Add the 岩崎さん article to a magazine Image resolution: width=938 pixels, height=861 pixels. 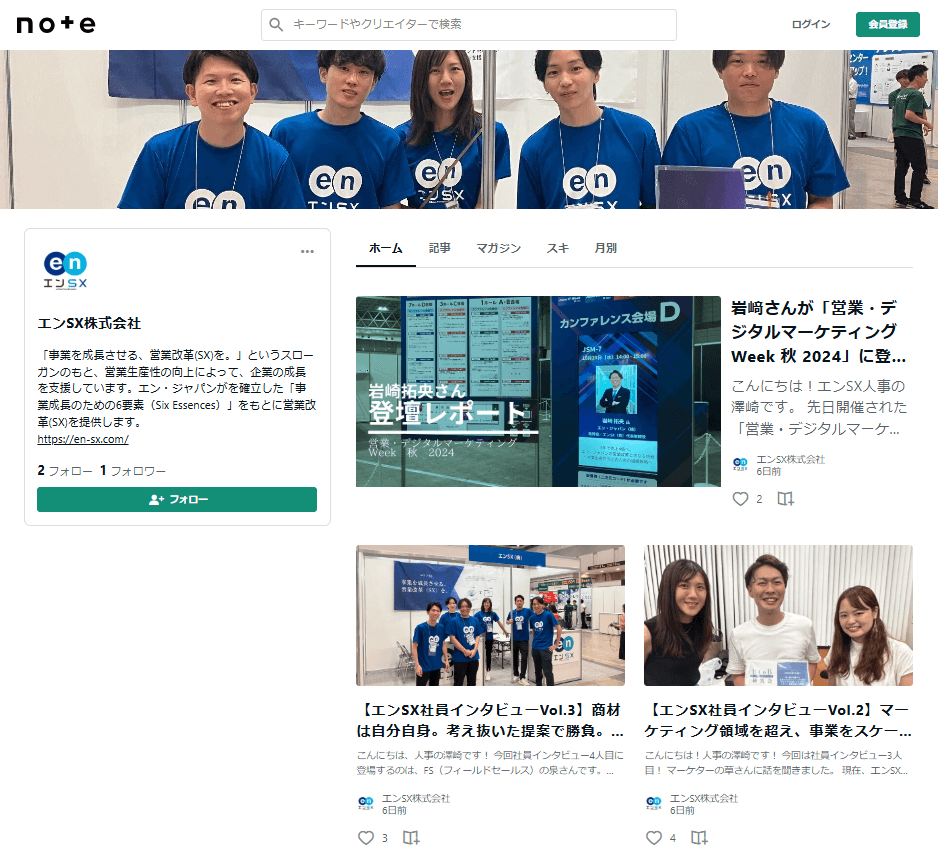click(x=786, y=498)
